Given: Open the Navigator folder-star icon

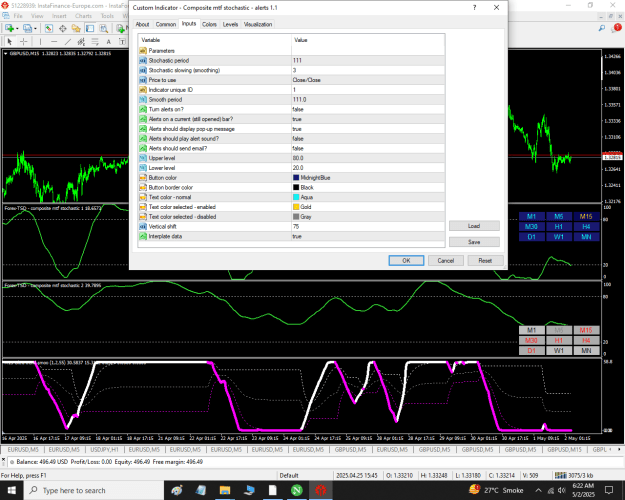Looking at the screenshot, I should 76,28.
